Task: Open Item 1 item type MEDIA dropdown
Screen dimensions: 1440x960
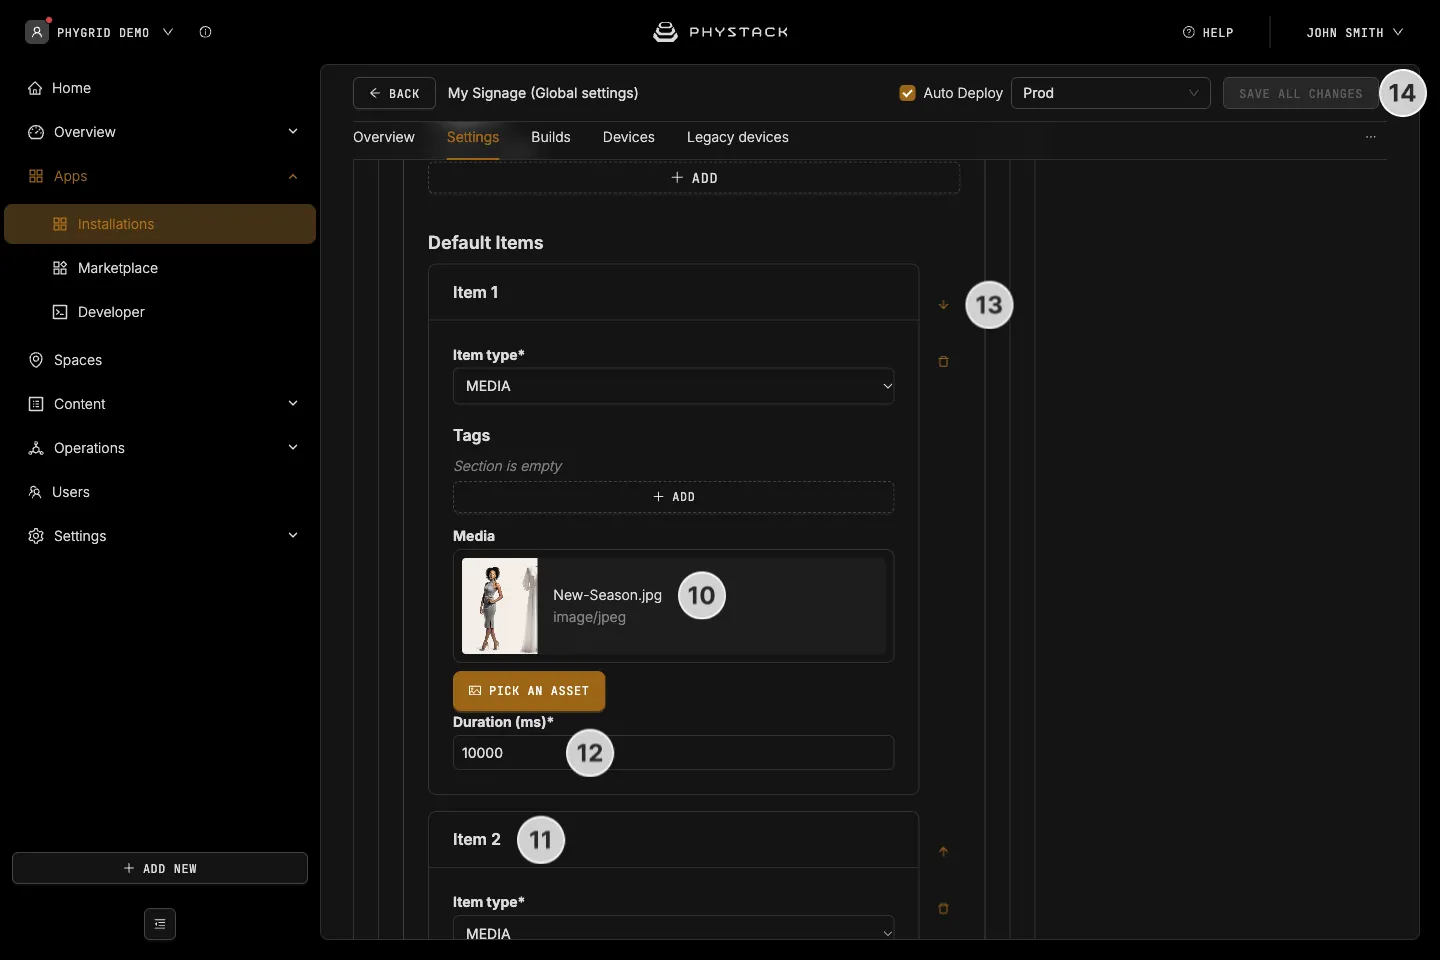Action: (674, 386)
